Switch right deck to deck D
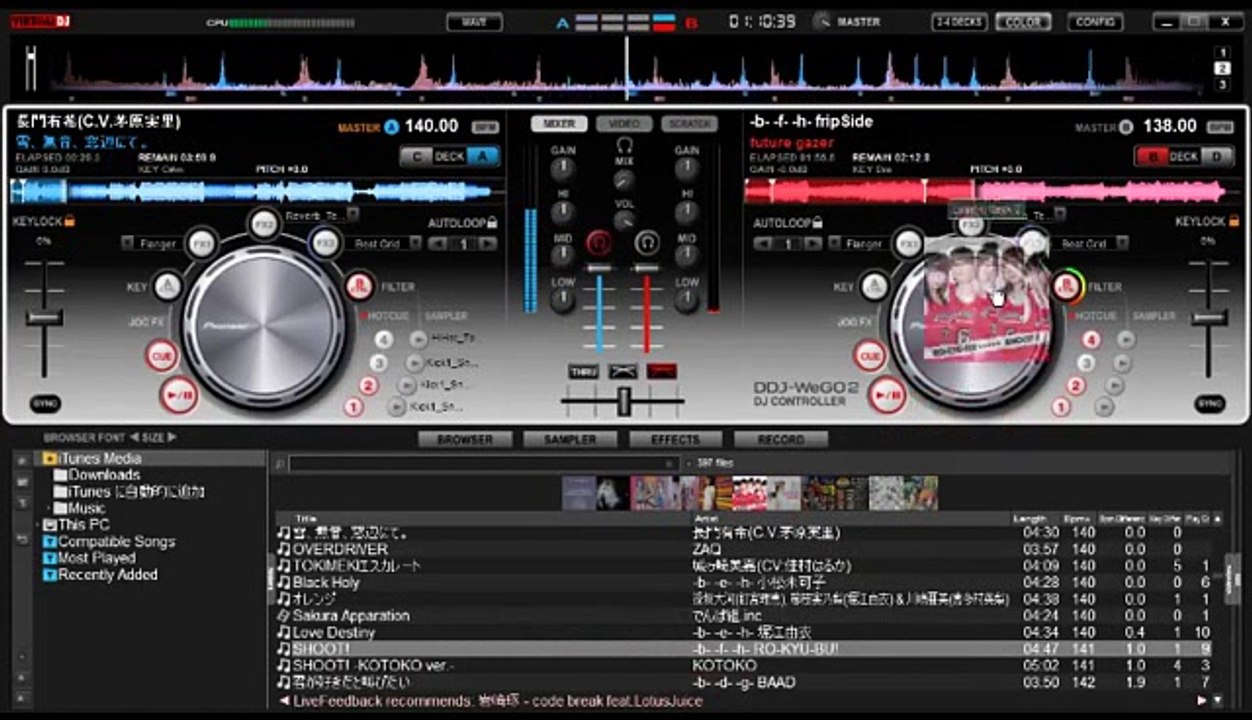 tap(1217, 156)
